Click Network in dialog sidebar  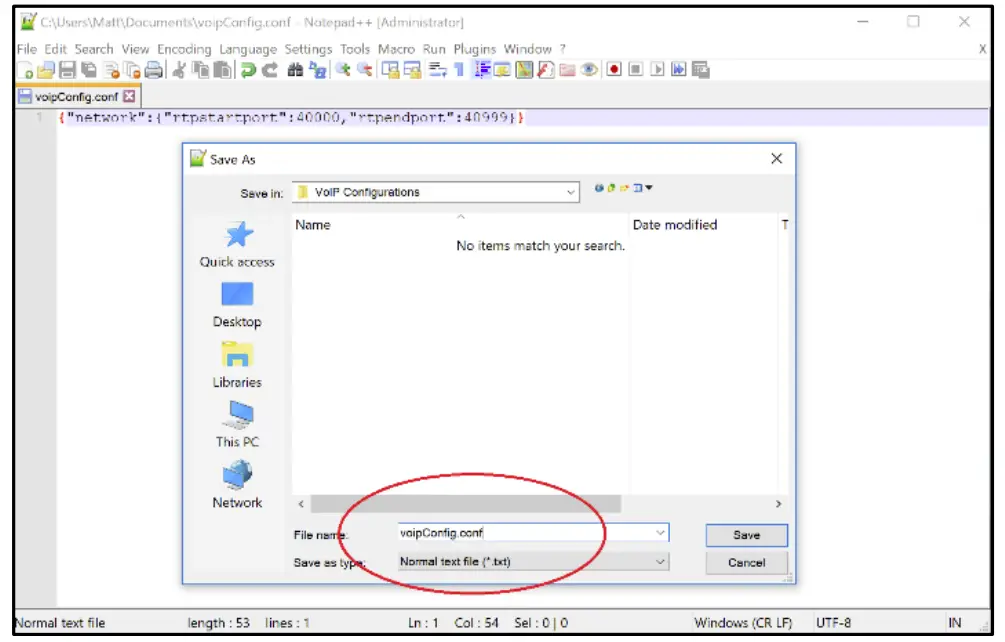[x=237, y=486]
